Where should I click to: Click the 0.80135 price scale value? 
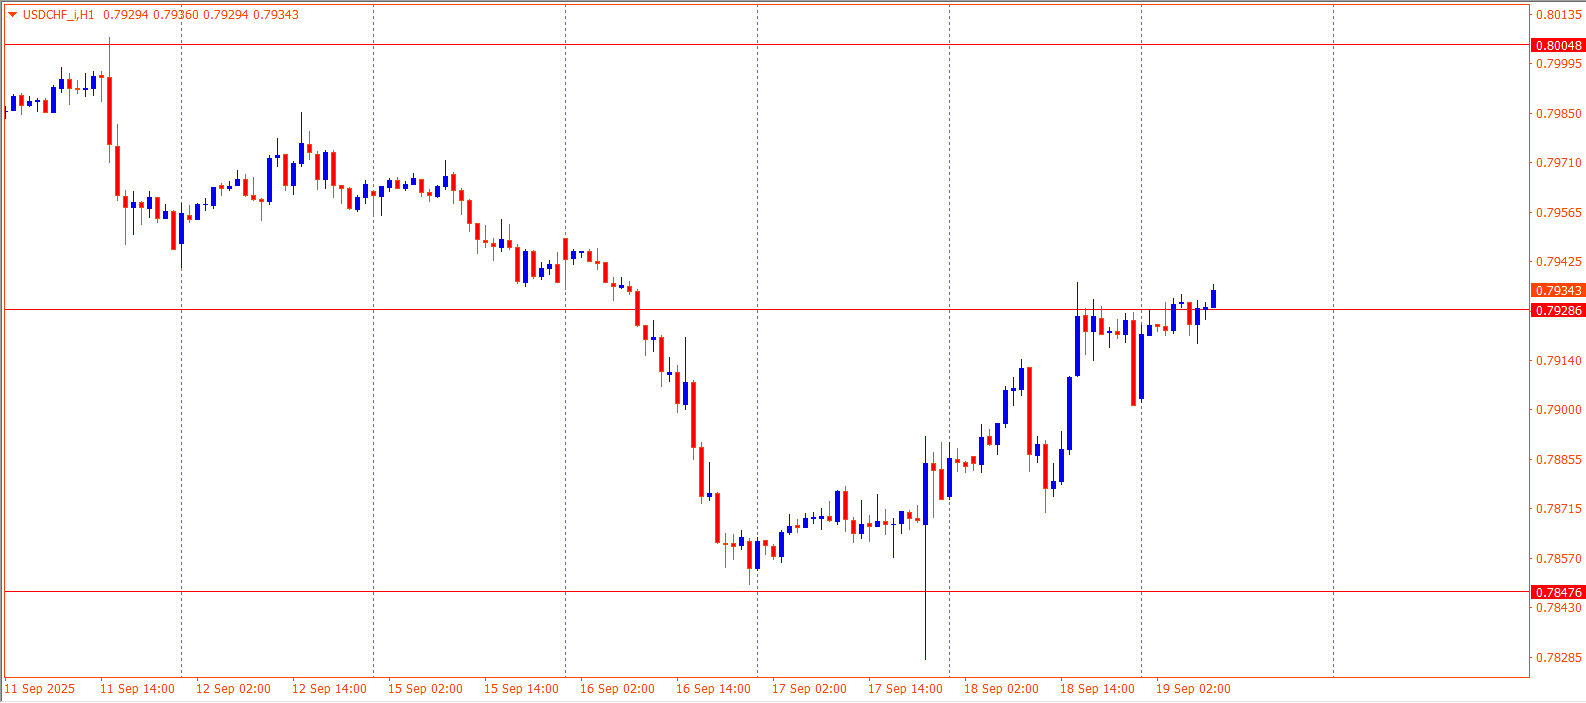click(1559, 15)
